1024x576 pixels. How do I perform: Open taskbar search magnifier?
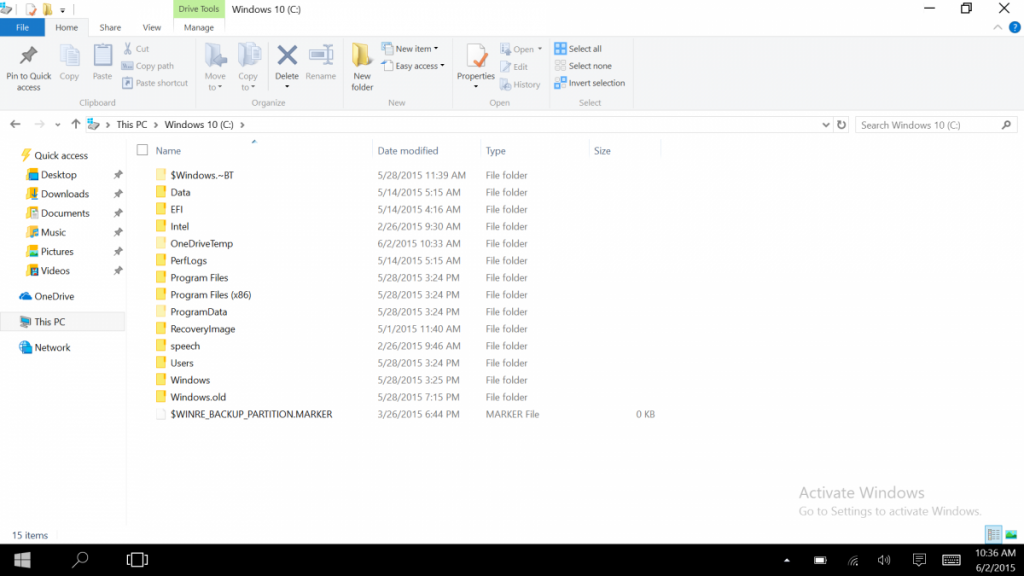[x=80, y=560]
